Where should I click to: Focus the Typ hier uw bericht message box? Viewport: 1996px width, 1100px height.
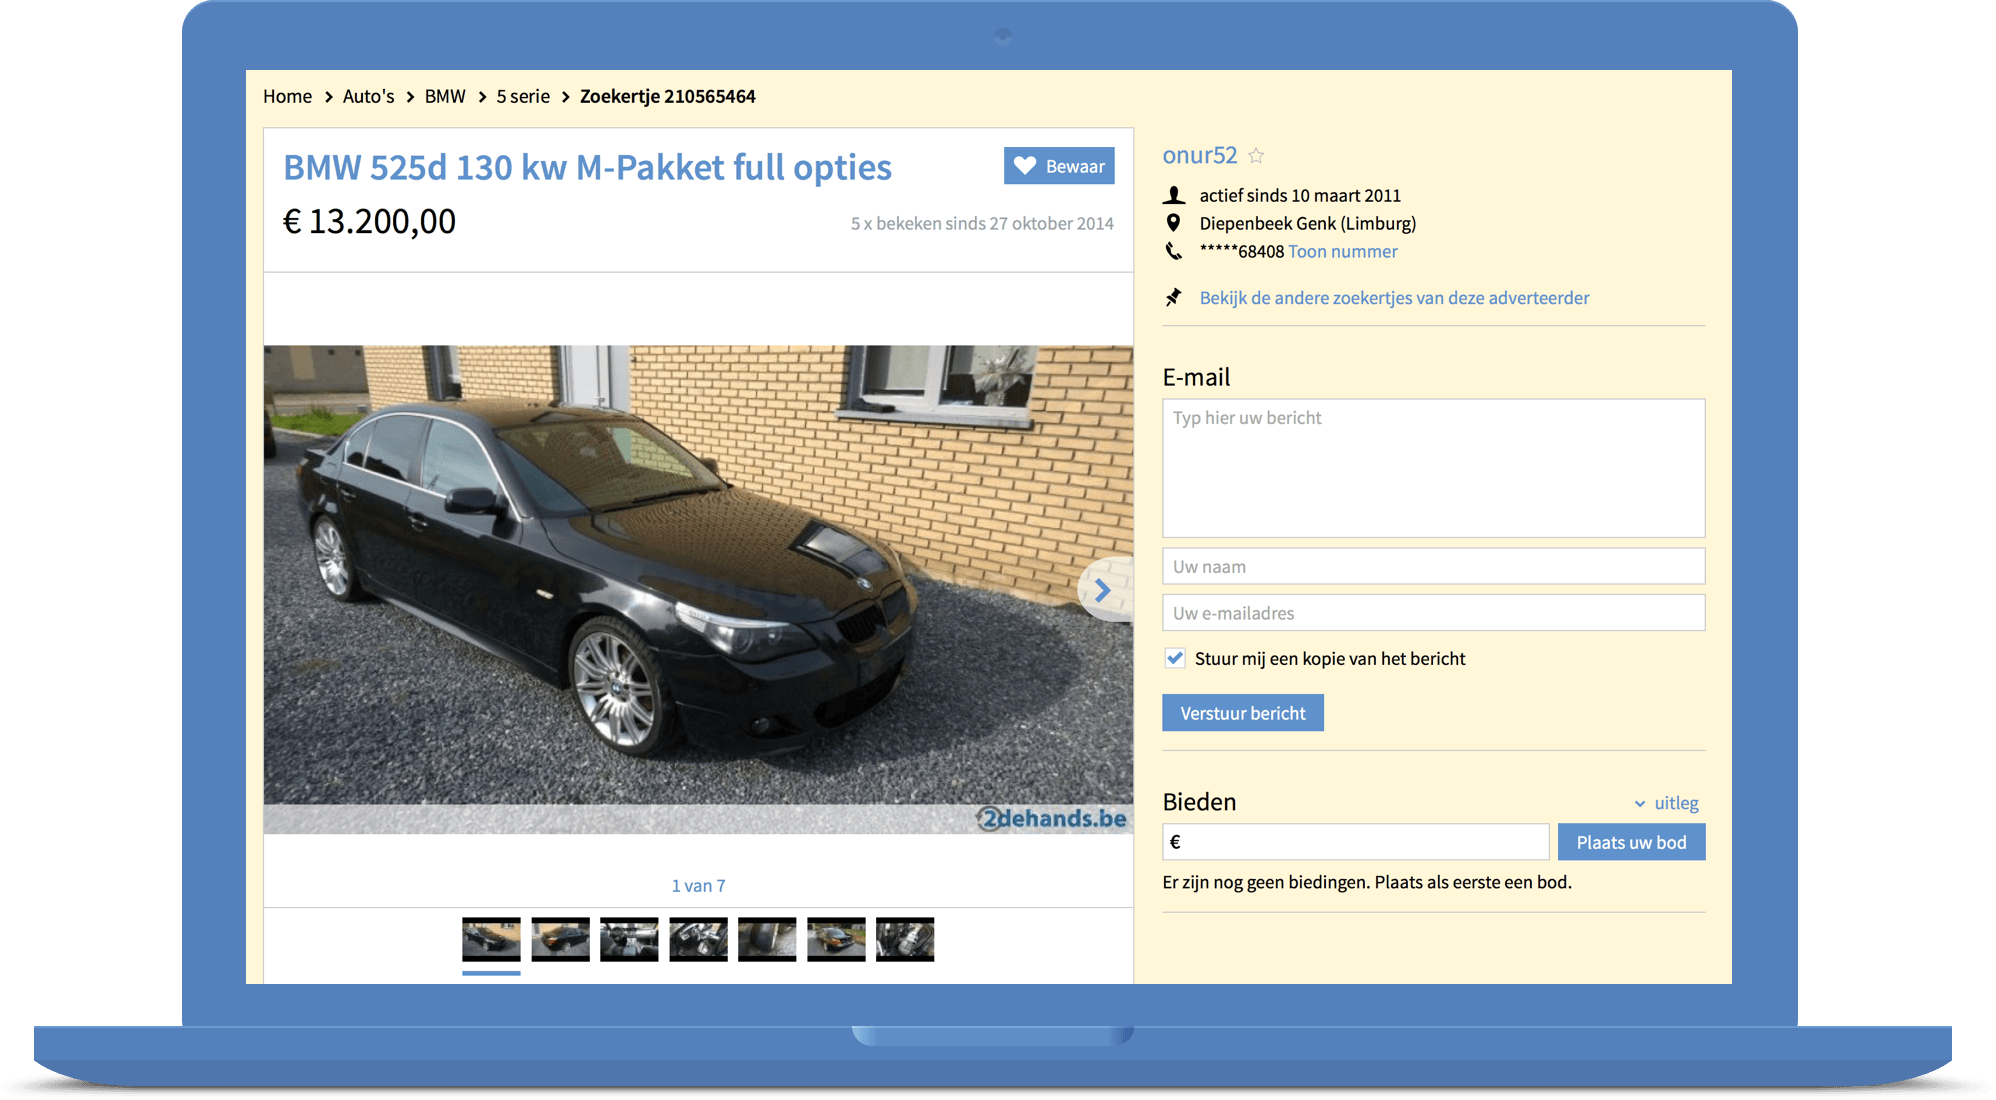coord(1433,468)
